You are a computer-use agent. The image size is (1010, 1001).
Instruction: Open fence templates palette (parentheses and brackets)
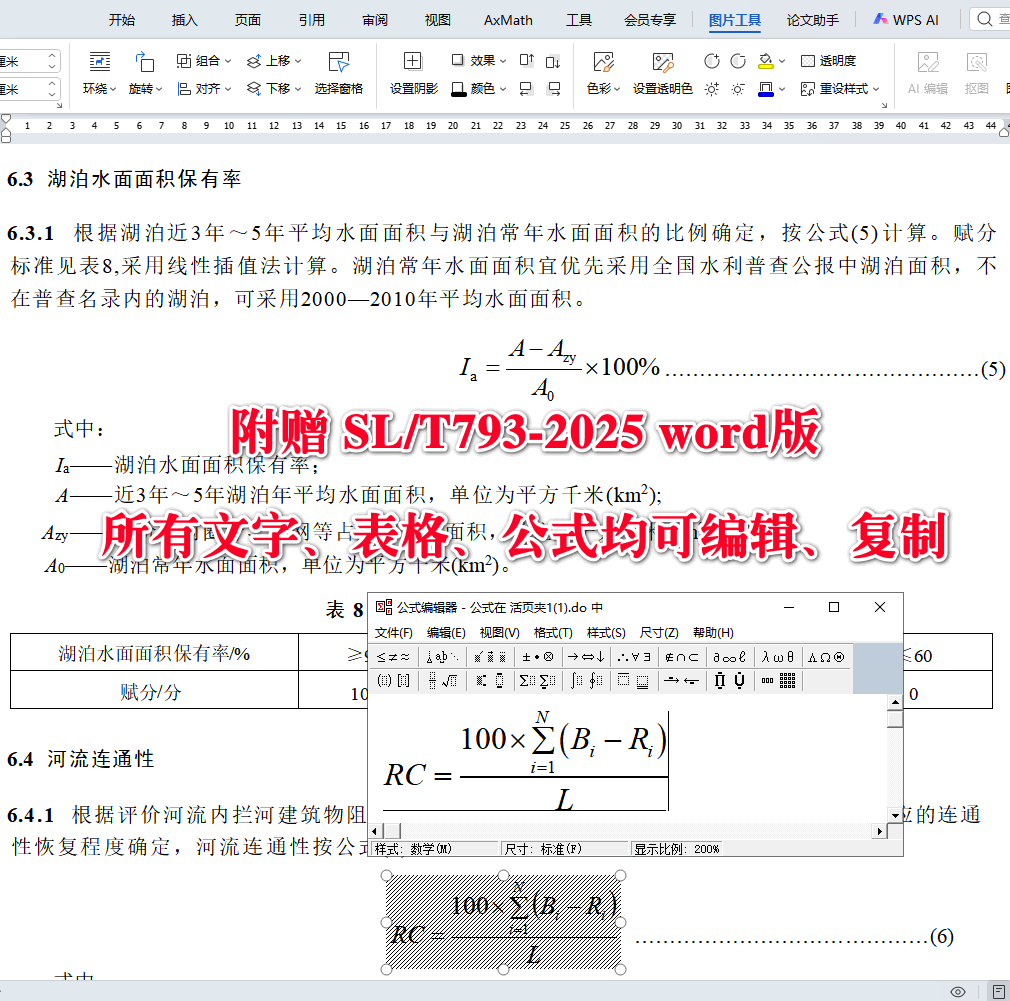coord(394,681)
